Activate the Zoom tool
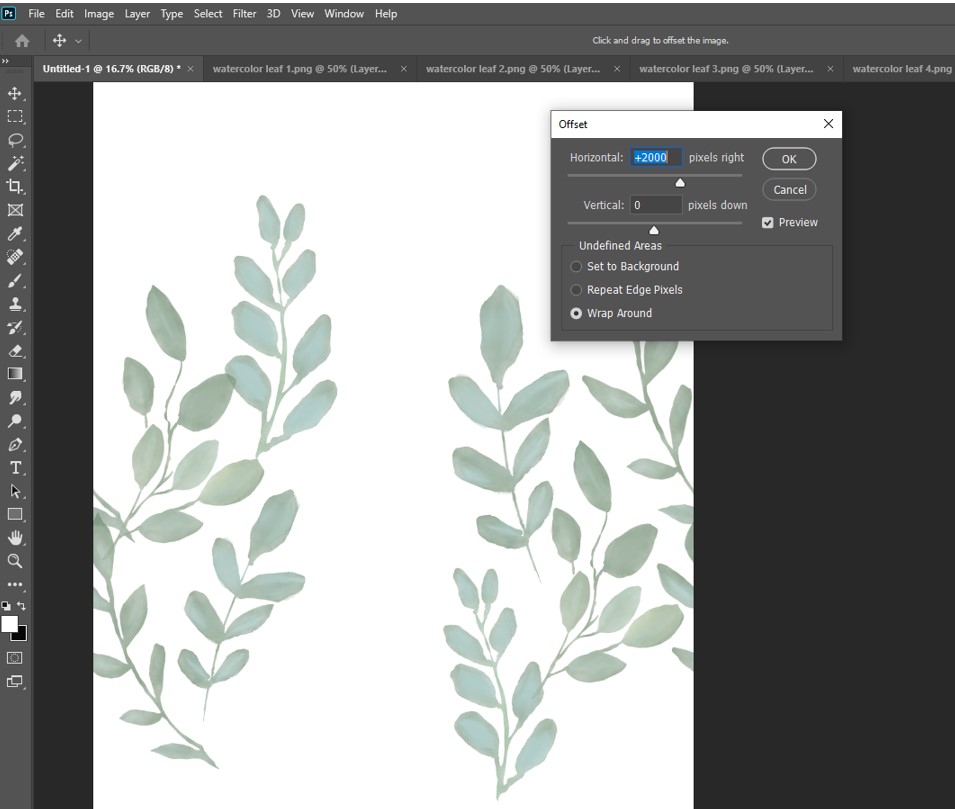The height and width of the screenshot is (809, 955). [15, 561]
